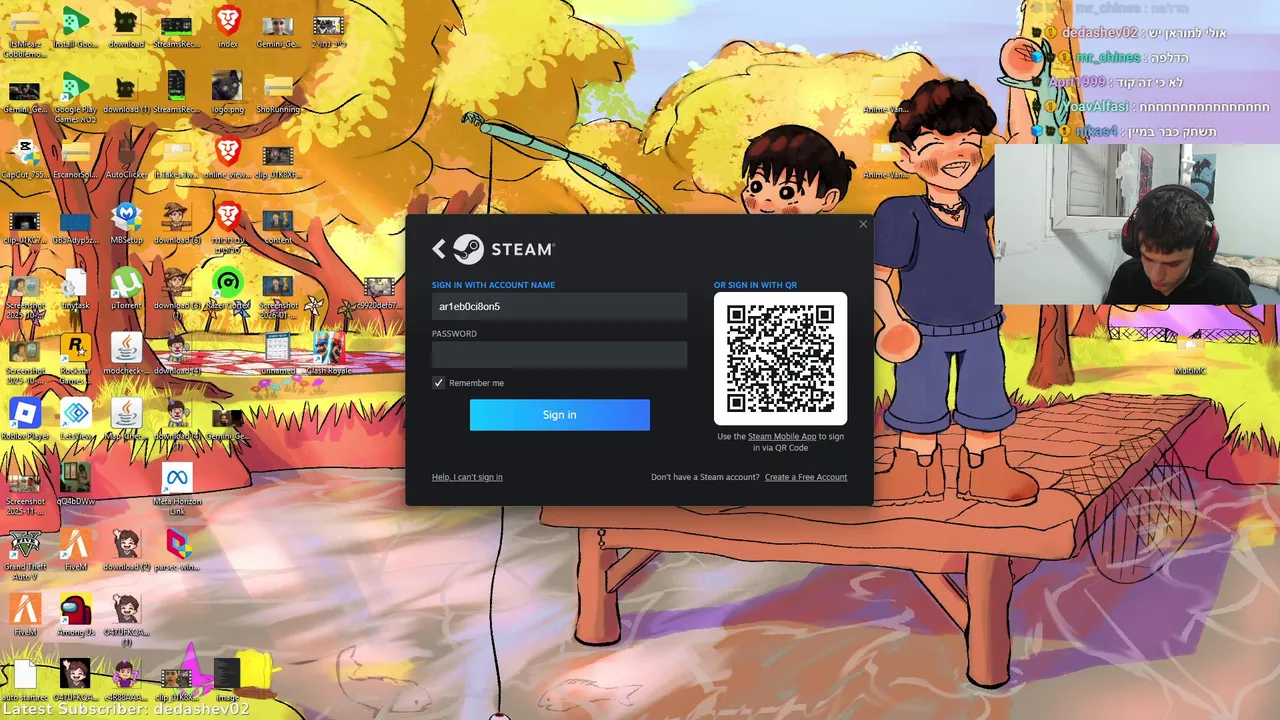Select the µTorrent shortcut
The image size is (1280, 720).
[x=126, y=288]
